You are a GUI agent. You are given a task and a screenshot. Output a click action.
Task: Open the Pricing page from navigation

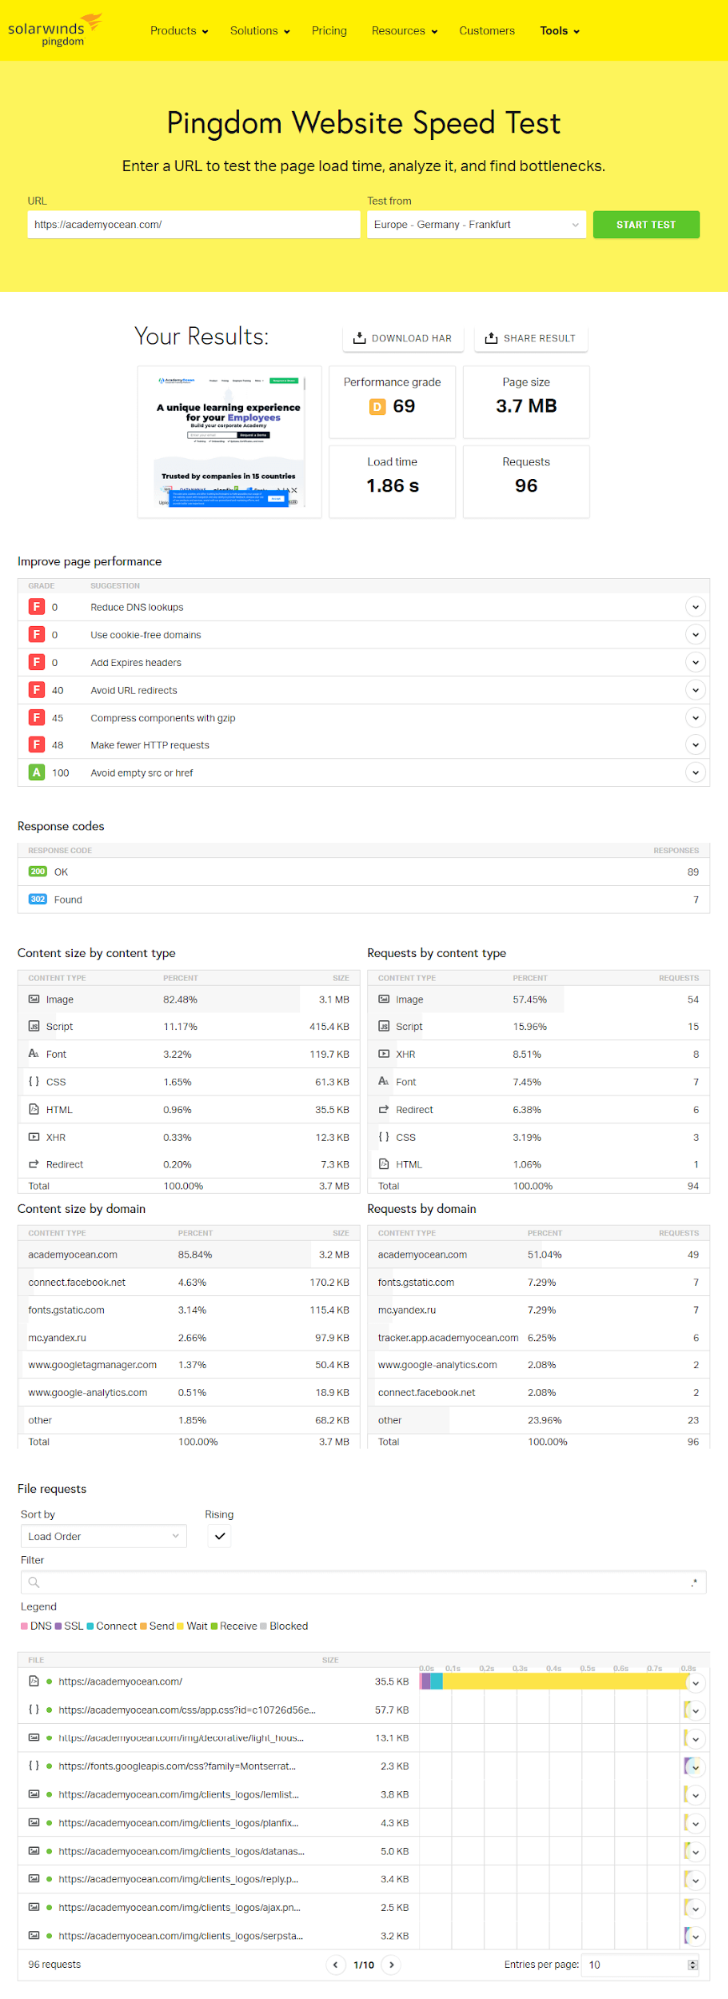pos(329,31)
